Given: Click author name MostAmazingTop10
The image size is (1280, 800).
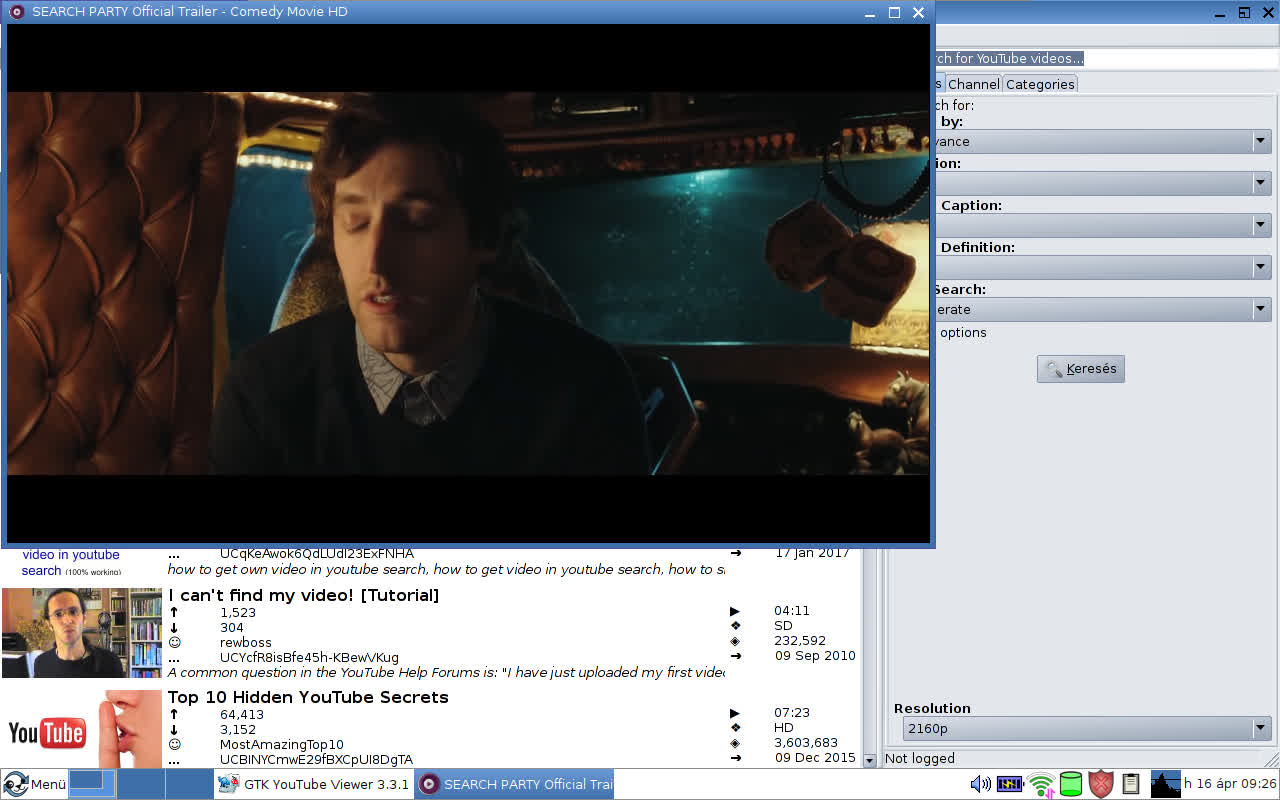Looking at the screenshot, I should pyautogui.click(x=282, y=744).
